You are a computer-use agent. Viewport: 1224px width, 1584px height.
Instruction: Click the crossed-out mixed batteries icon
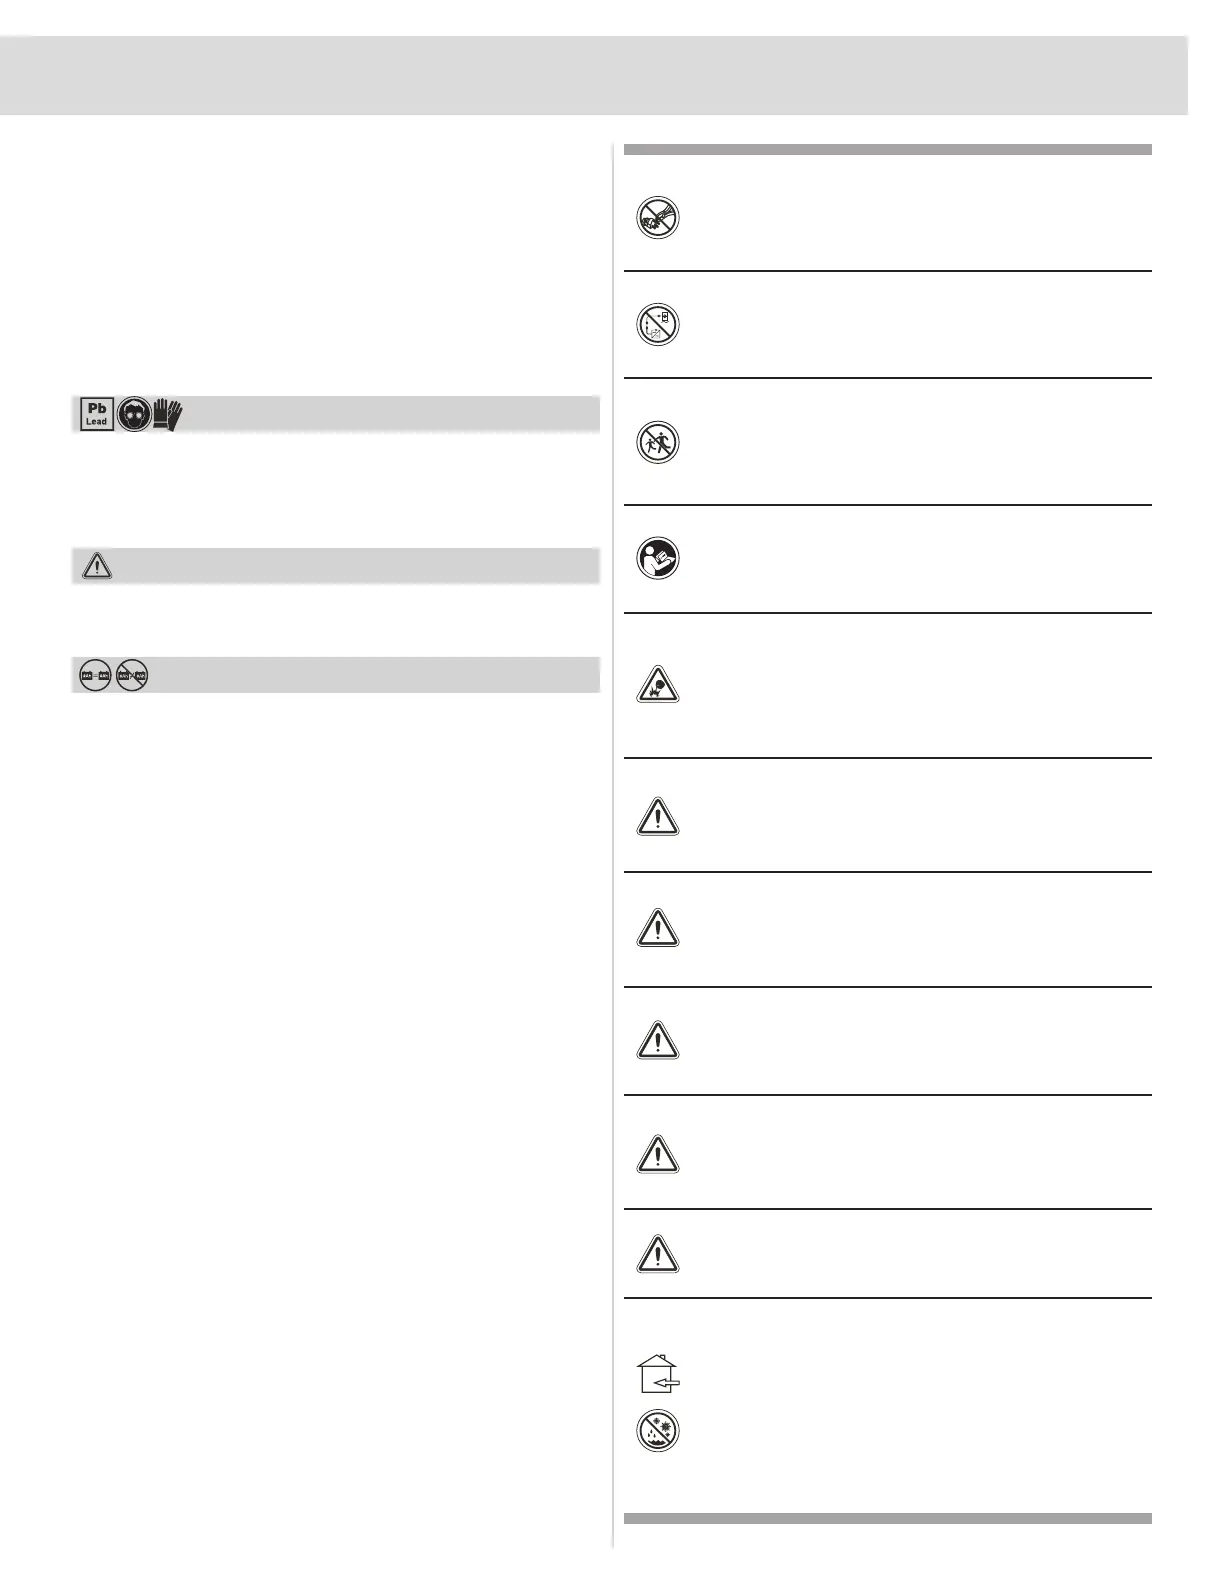[132, 676]
